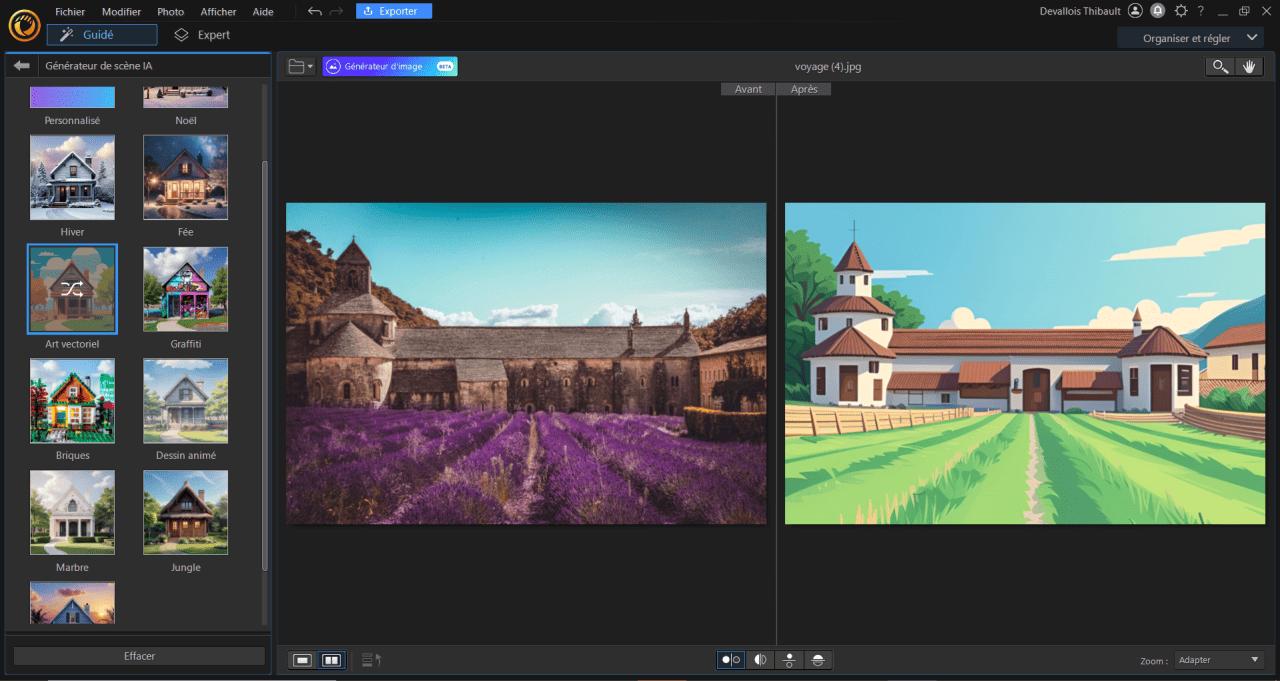Click the back arrow in Générateur de scène IA

click(x=21, y=65)
